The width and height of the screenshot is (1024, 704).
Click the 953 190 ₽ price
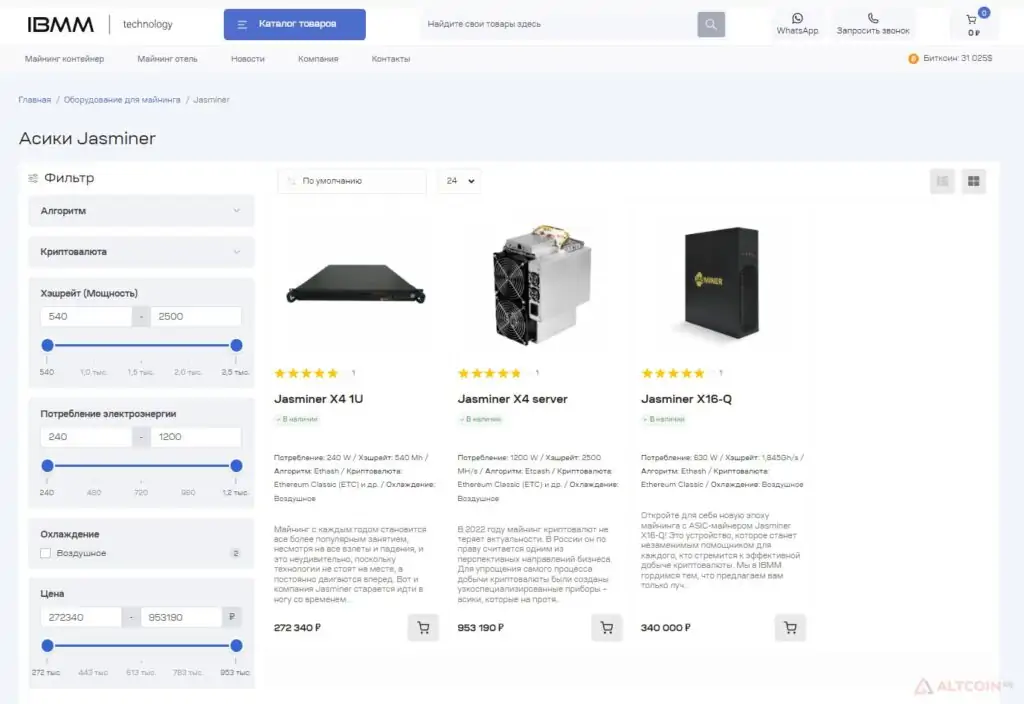point(481,628)
